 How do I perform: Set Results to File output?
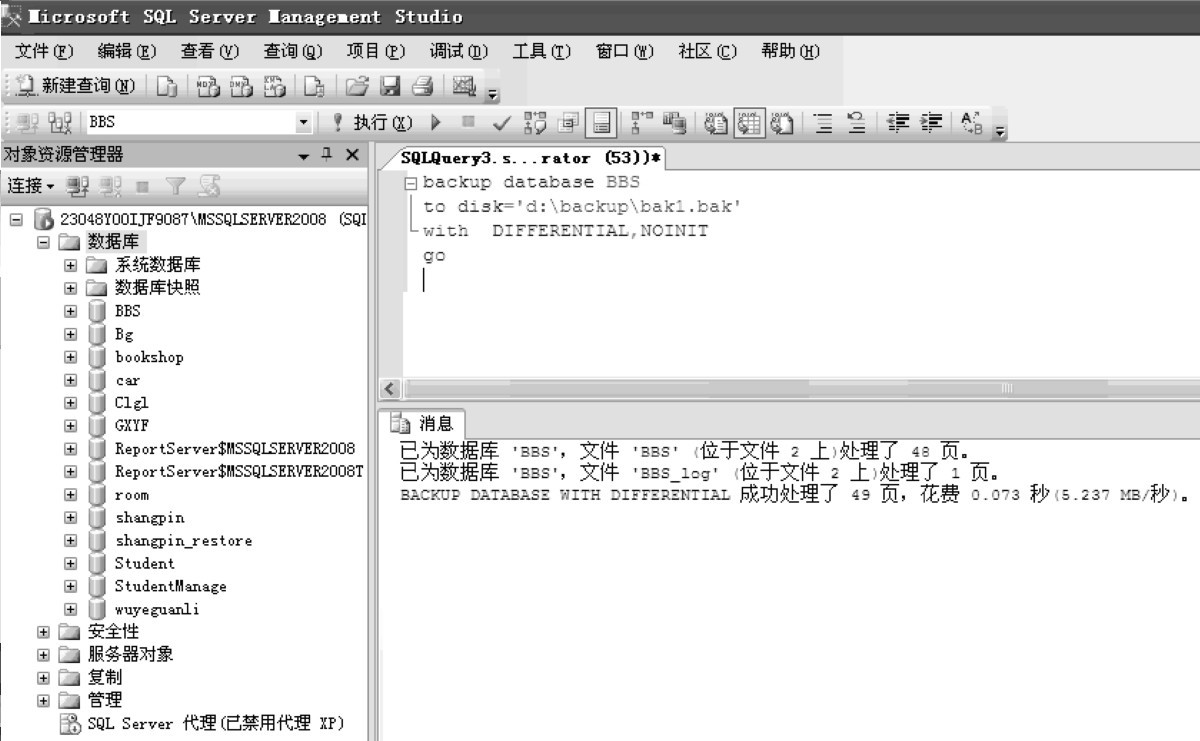(782, 123)
